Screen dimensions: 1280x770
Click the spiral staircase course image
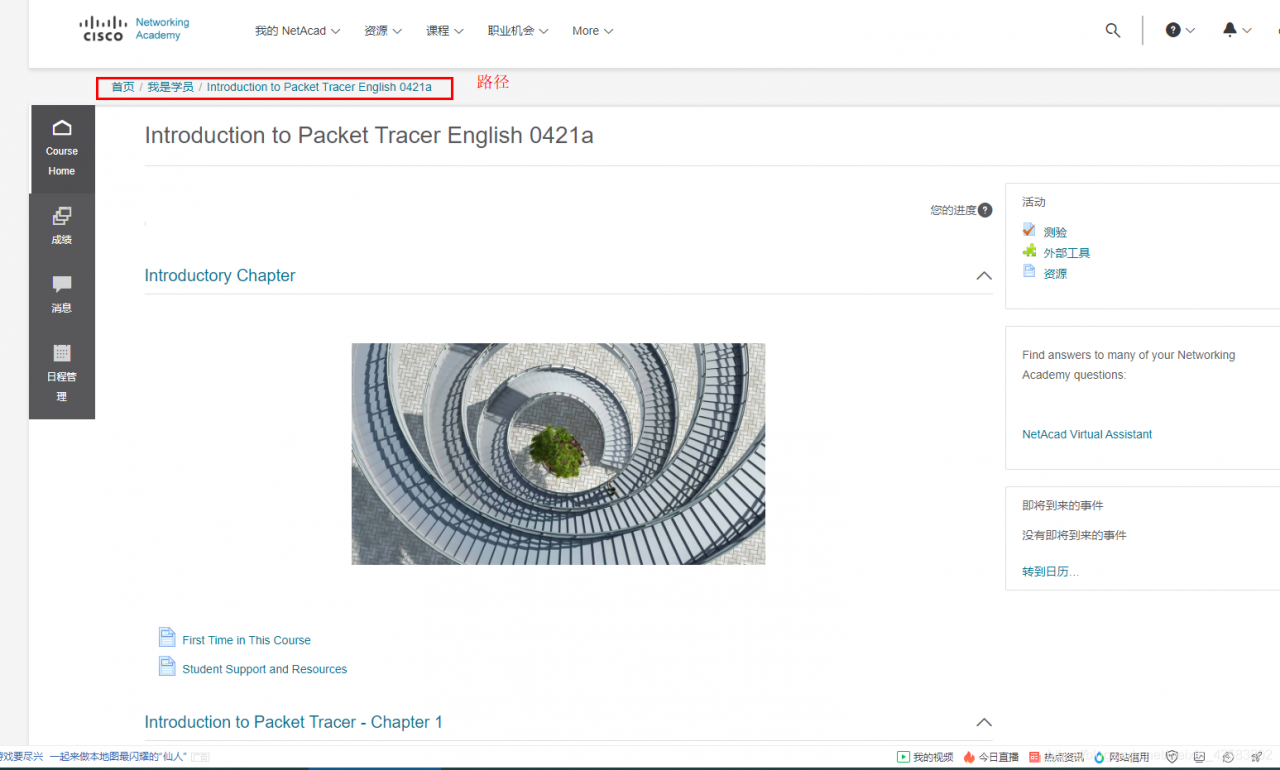click(x=558, y=454)
